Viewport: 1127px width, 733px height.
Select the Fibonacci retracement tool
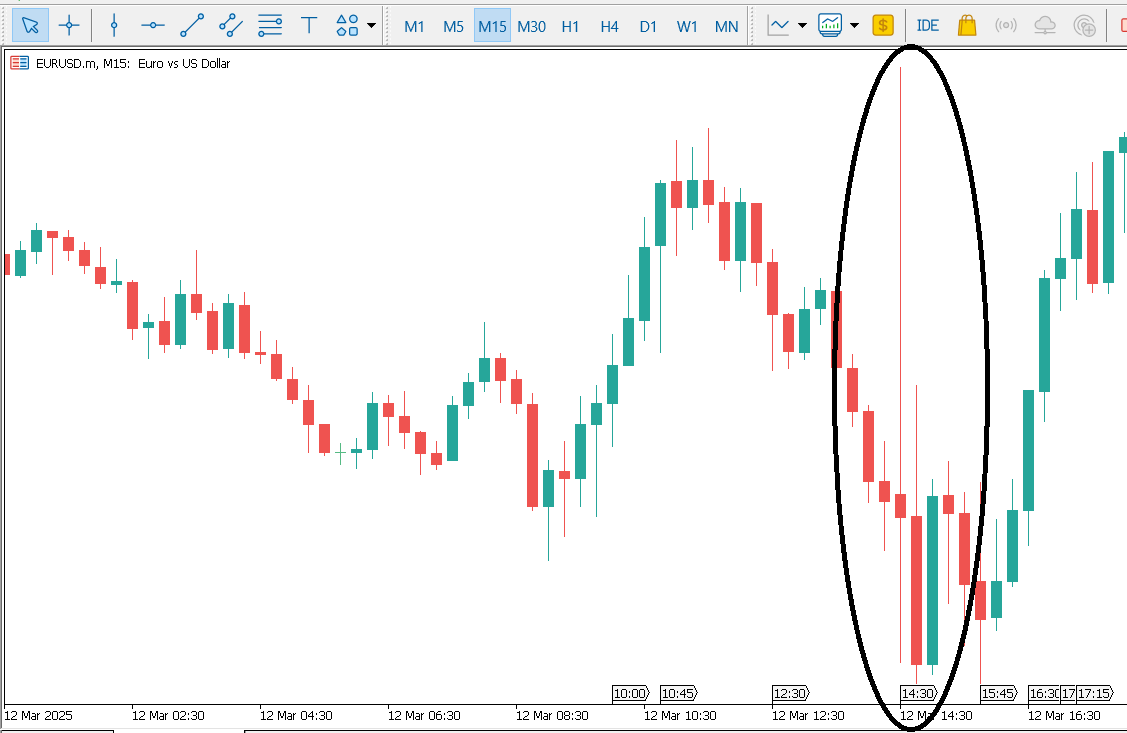coord(270,25)
